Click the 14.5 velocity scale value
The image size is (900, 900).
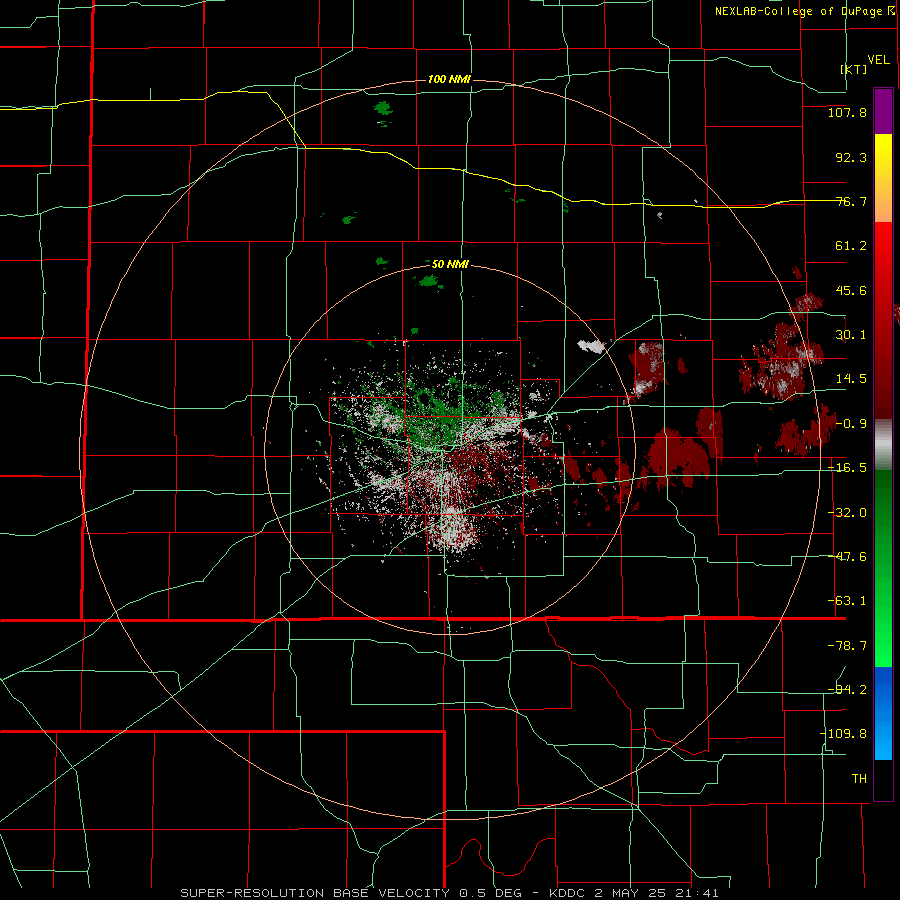(851, 379)
